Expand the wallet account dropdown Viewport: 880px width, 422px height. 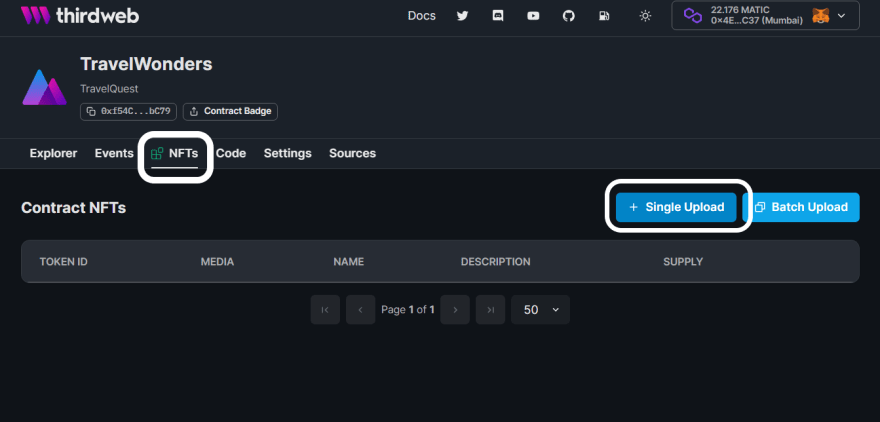click(841, 16)
